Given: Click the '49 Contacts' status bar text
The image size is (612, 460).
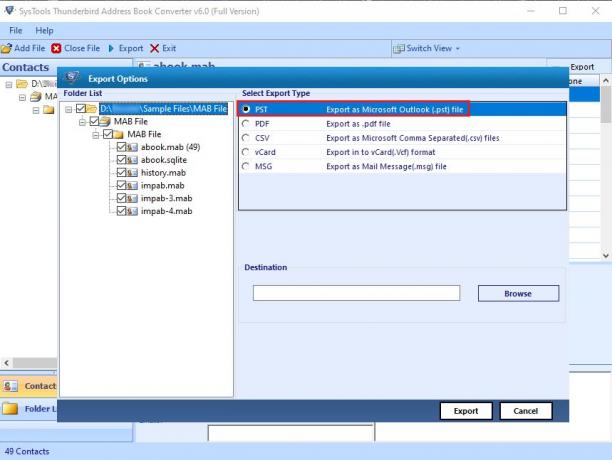Looking at the screenshot, I should (27, 451).
